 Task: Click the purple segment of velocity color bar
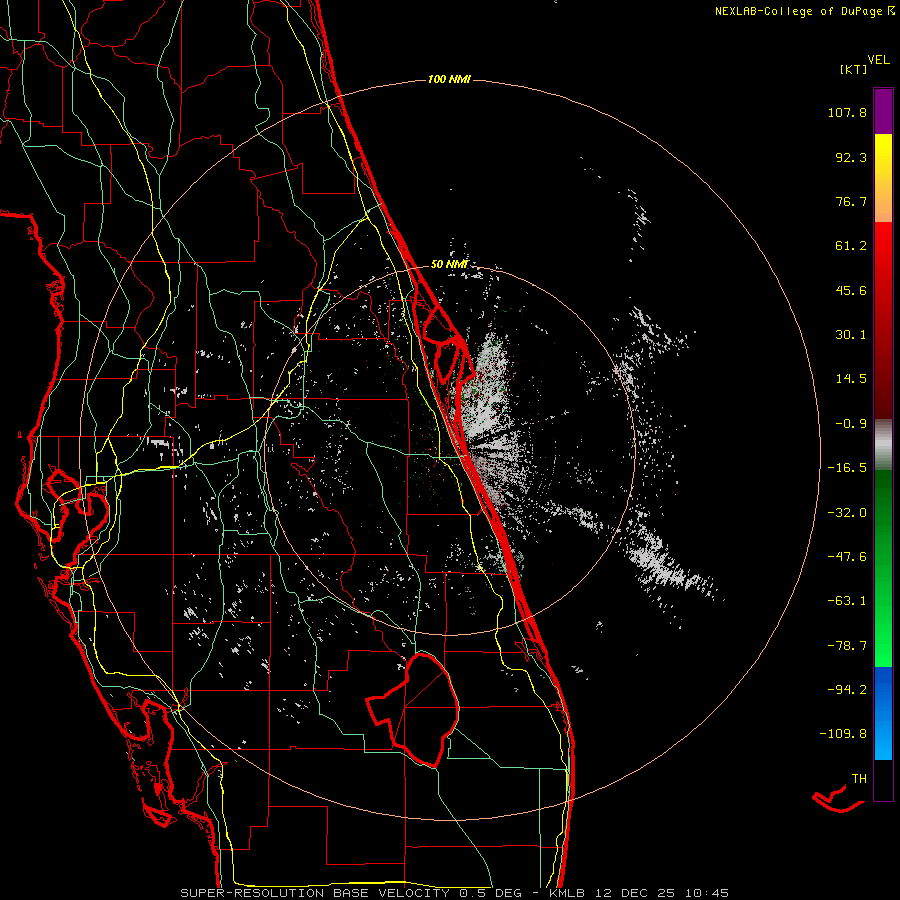(x=883, y=111)
